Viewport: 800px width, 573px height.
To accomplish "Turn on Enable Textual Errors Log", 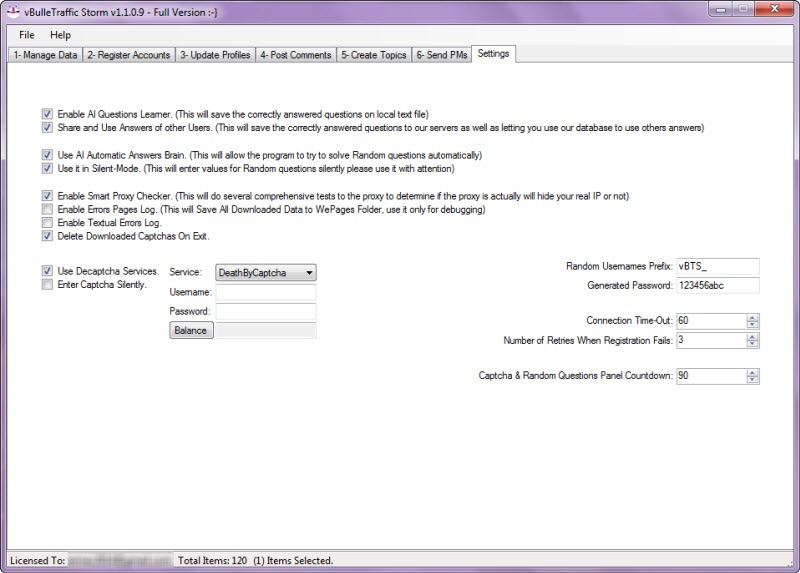I will coord(47,223).
